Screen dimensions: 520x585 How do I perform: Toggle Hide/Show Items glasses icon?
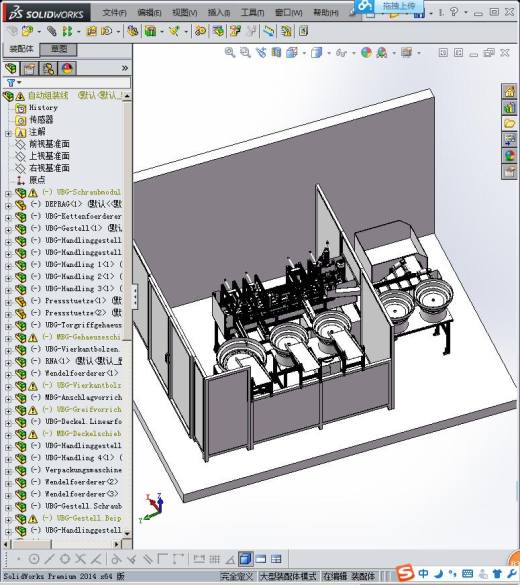pyautogui.click(x=341, y=53)
